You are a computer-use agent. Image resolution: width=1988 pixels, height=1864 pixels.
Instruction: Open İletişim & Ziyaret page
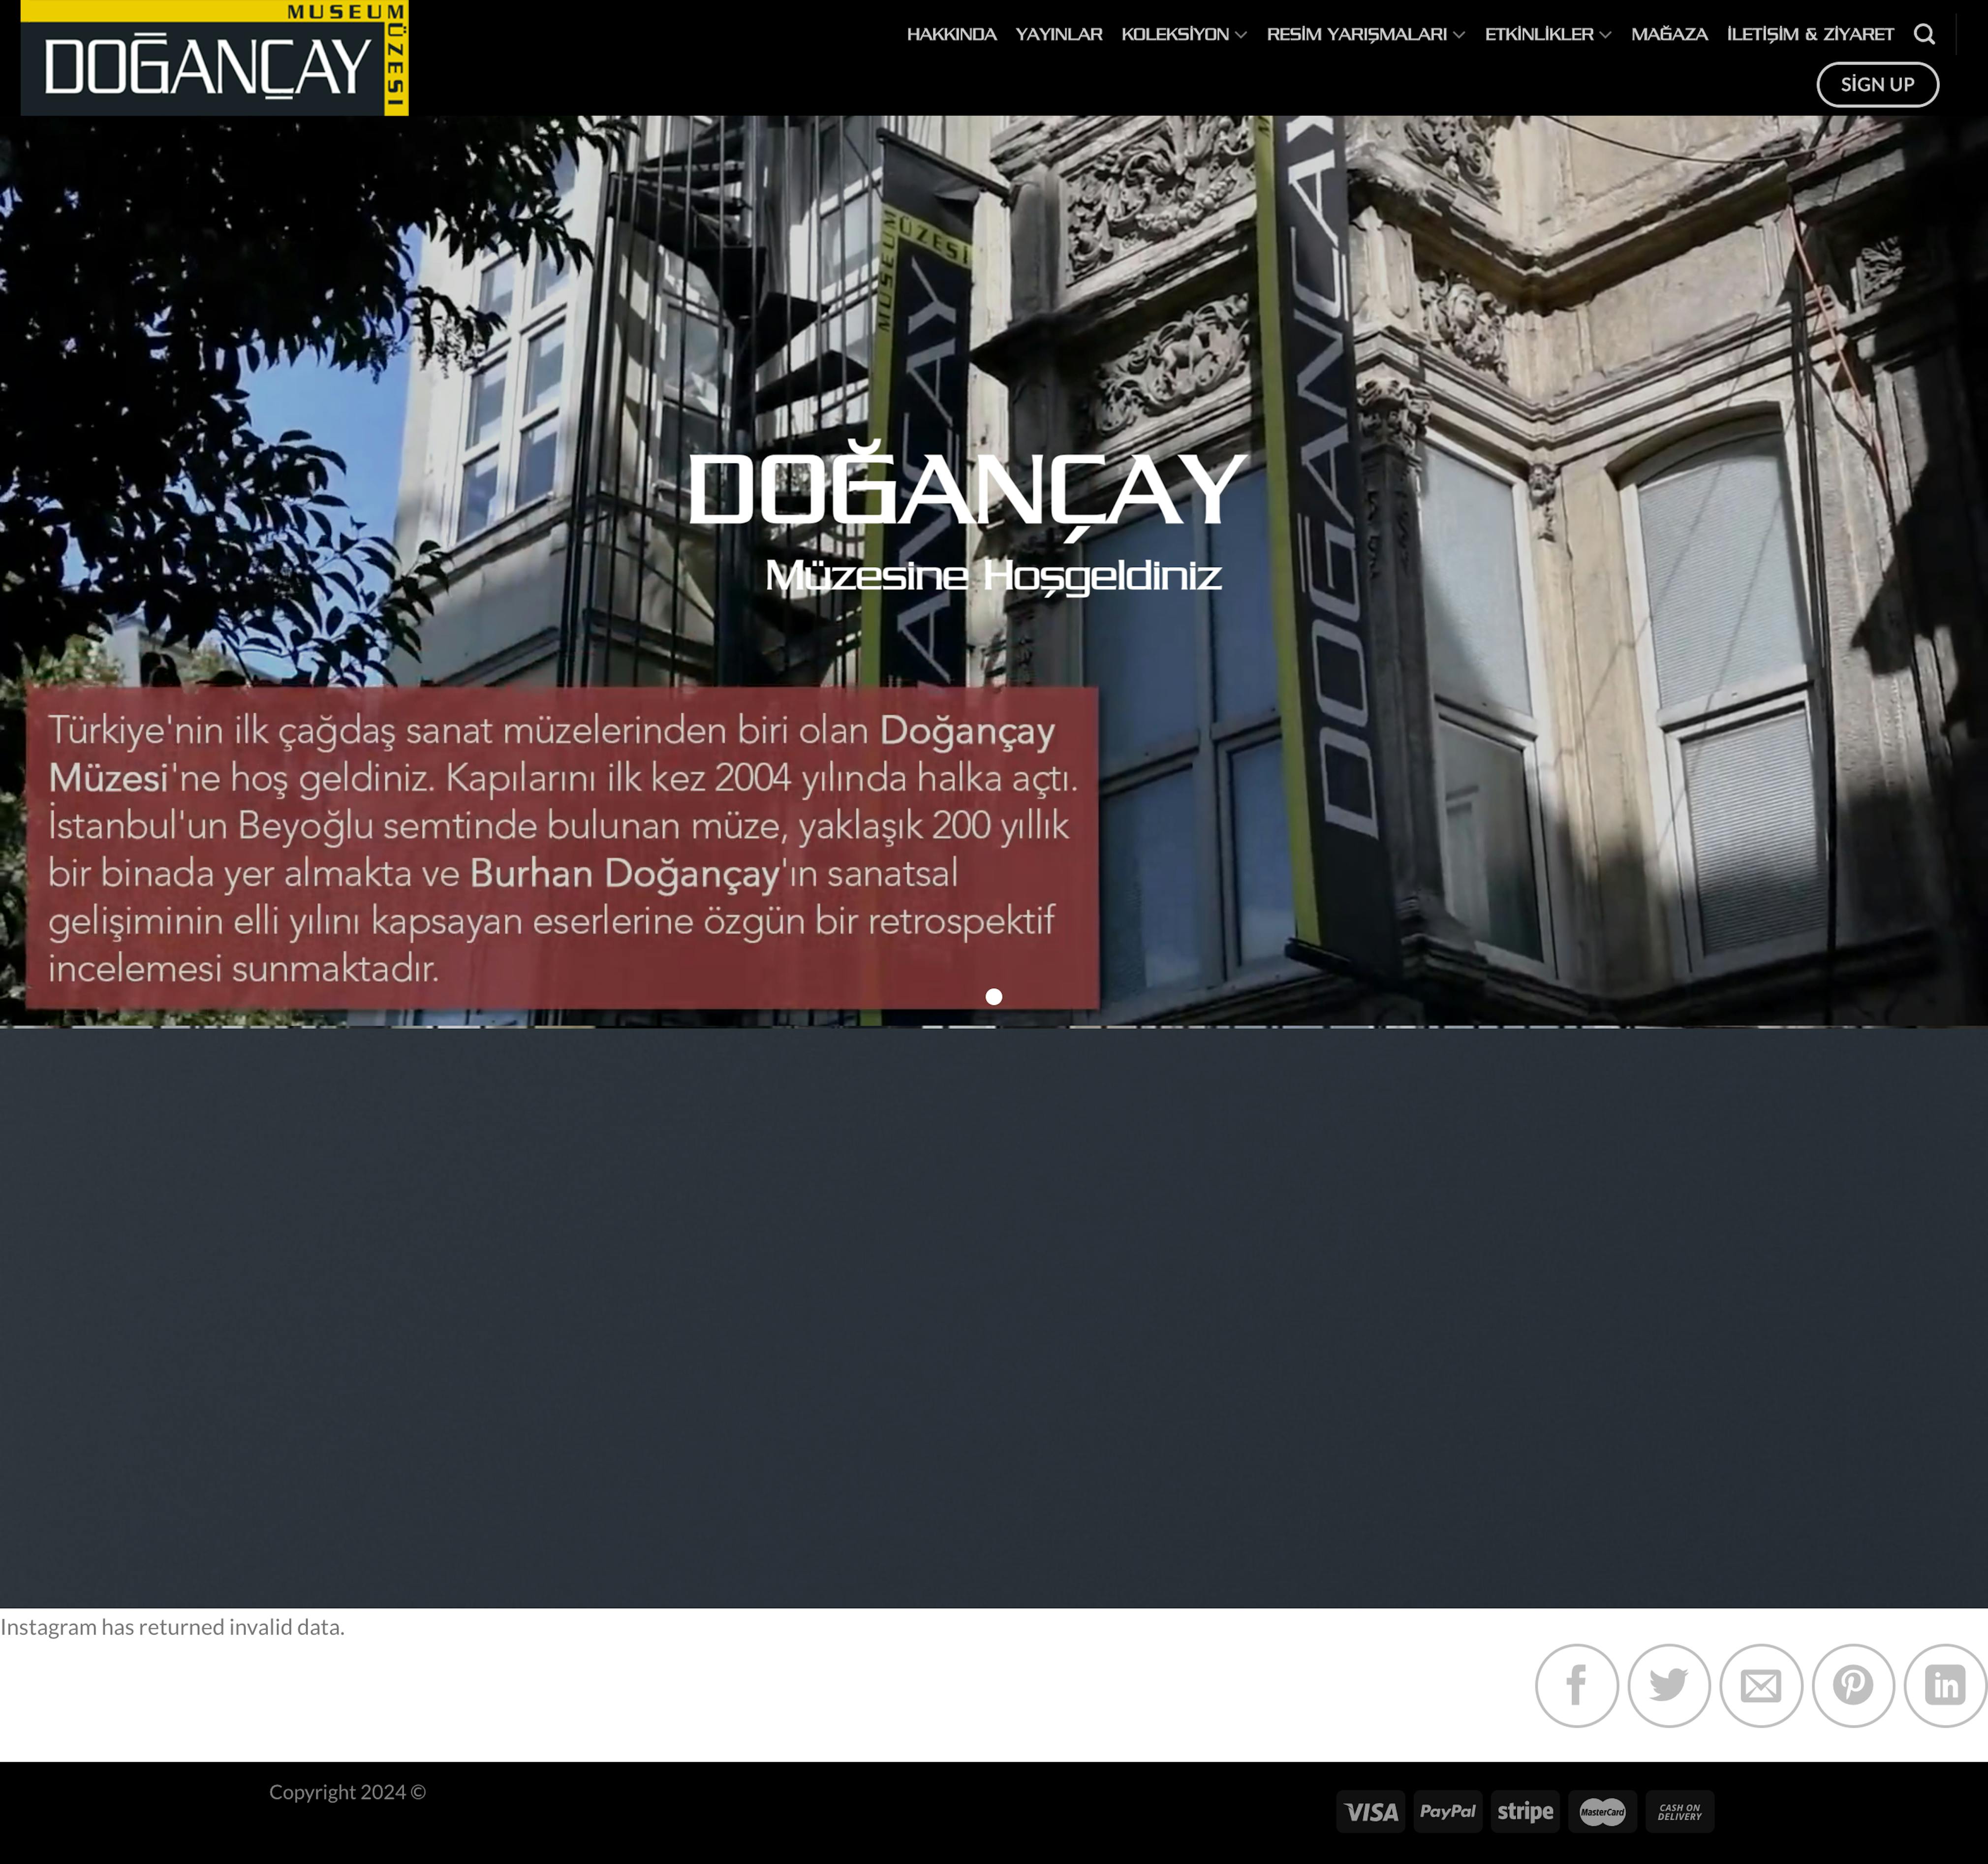[1810, 34]
